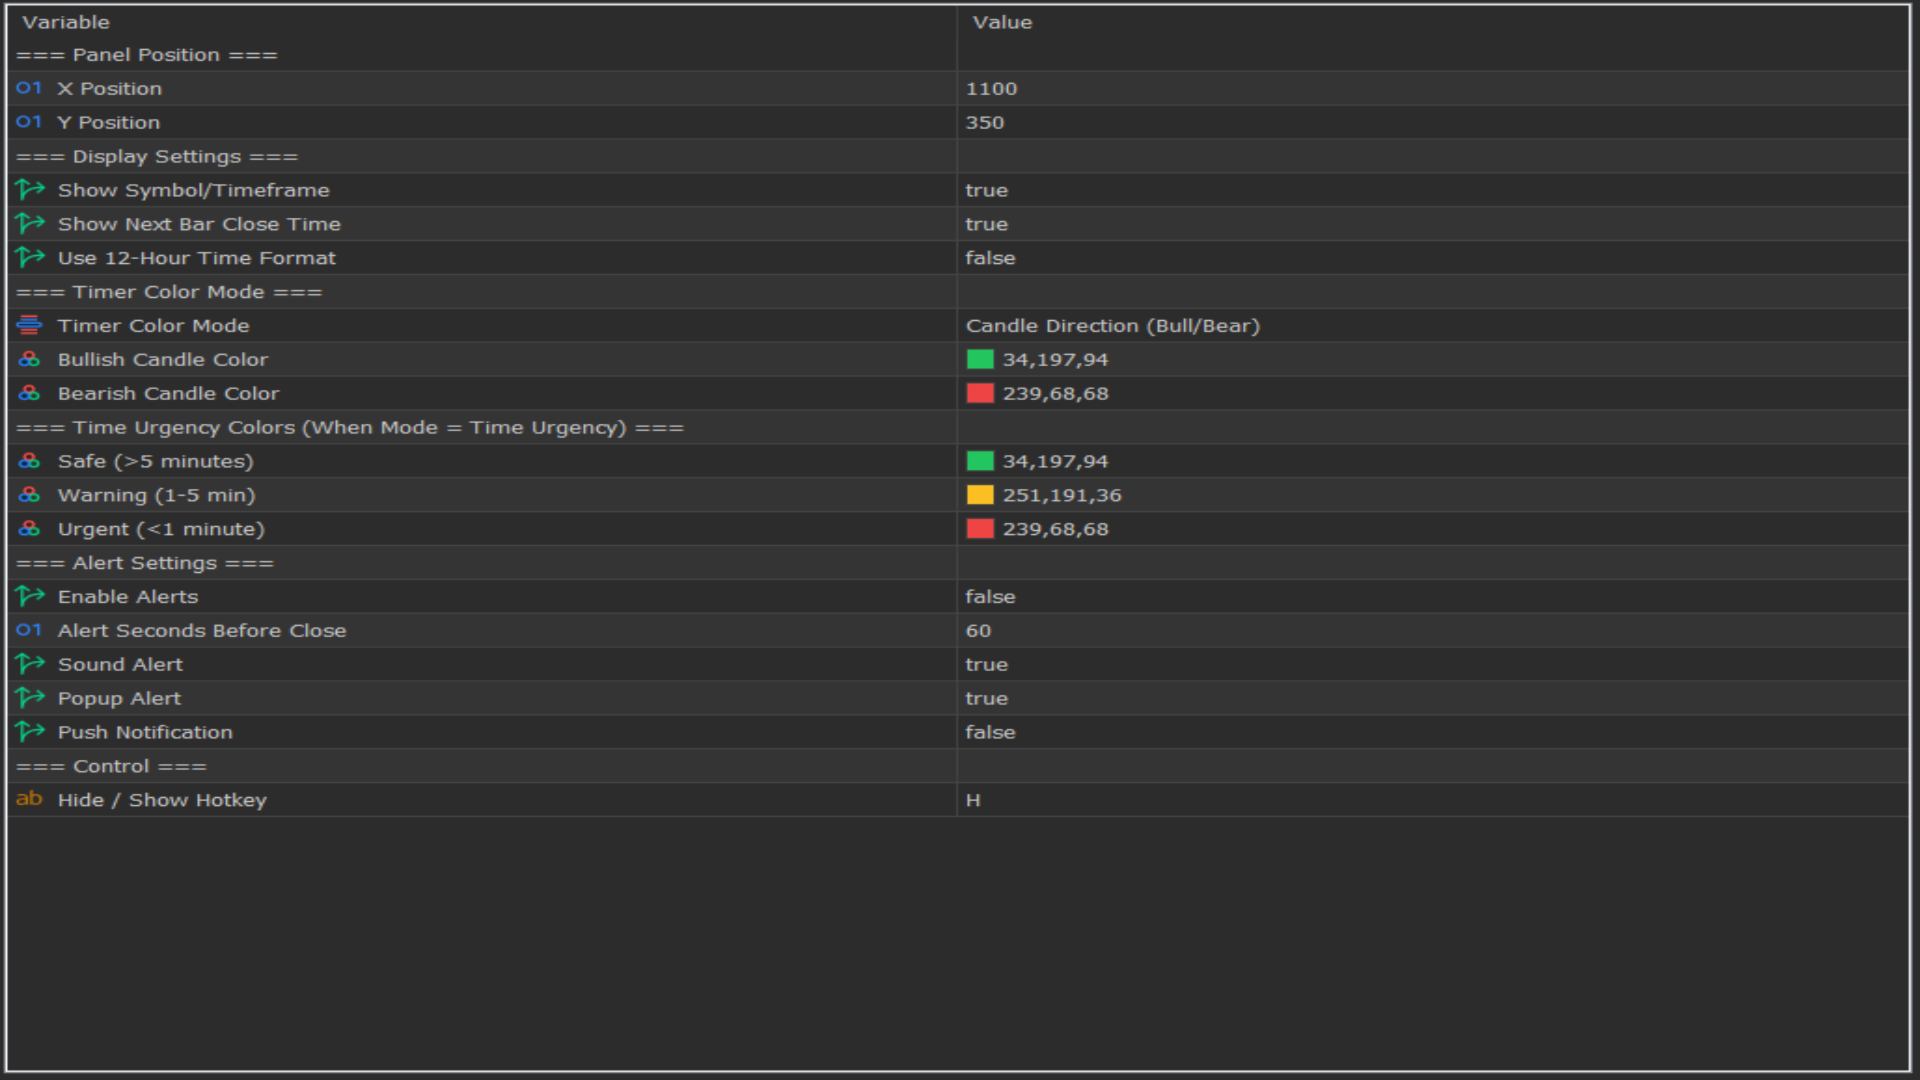Click the string 'ab' icon for Hide / Show Hotkey

point(29,799)
